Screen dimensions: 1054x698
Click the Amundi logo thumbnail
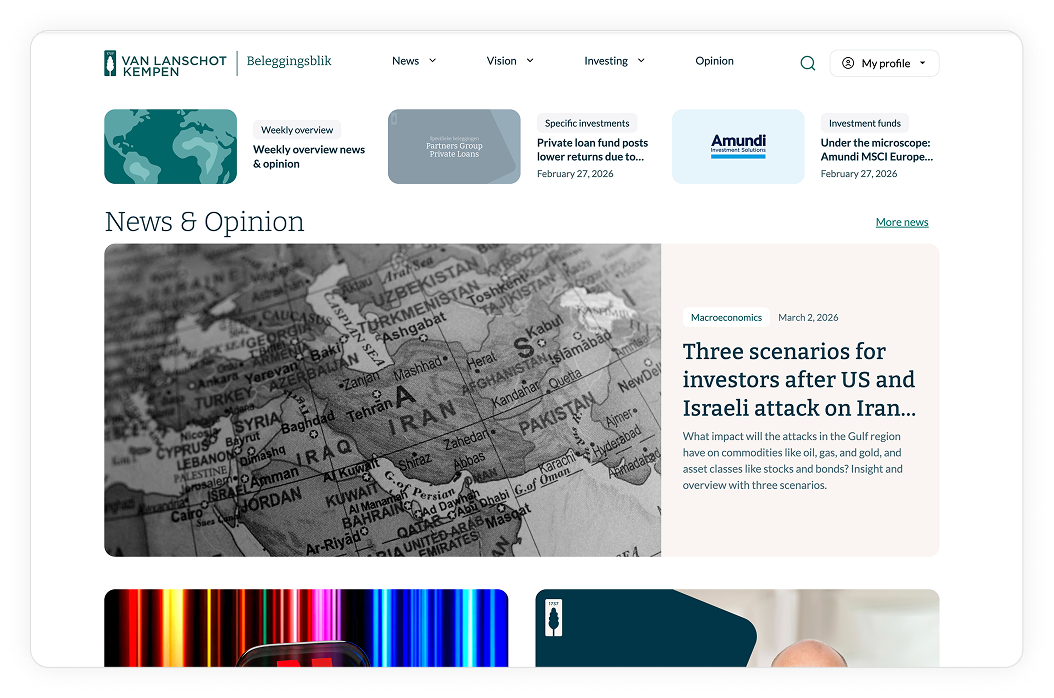coord(738,146)
